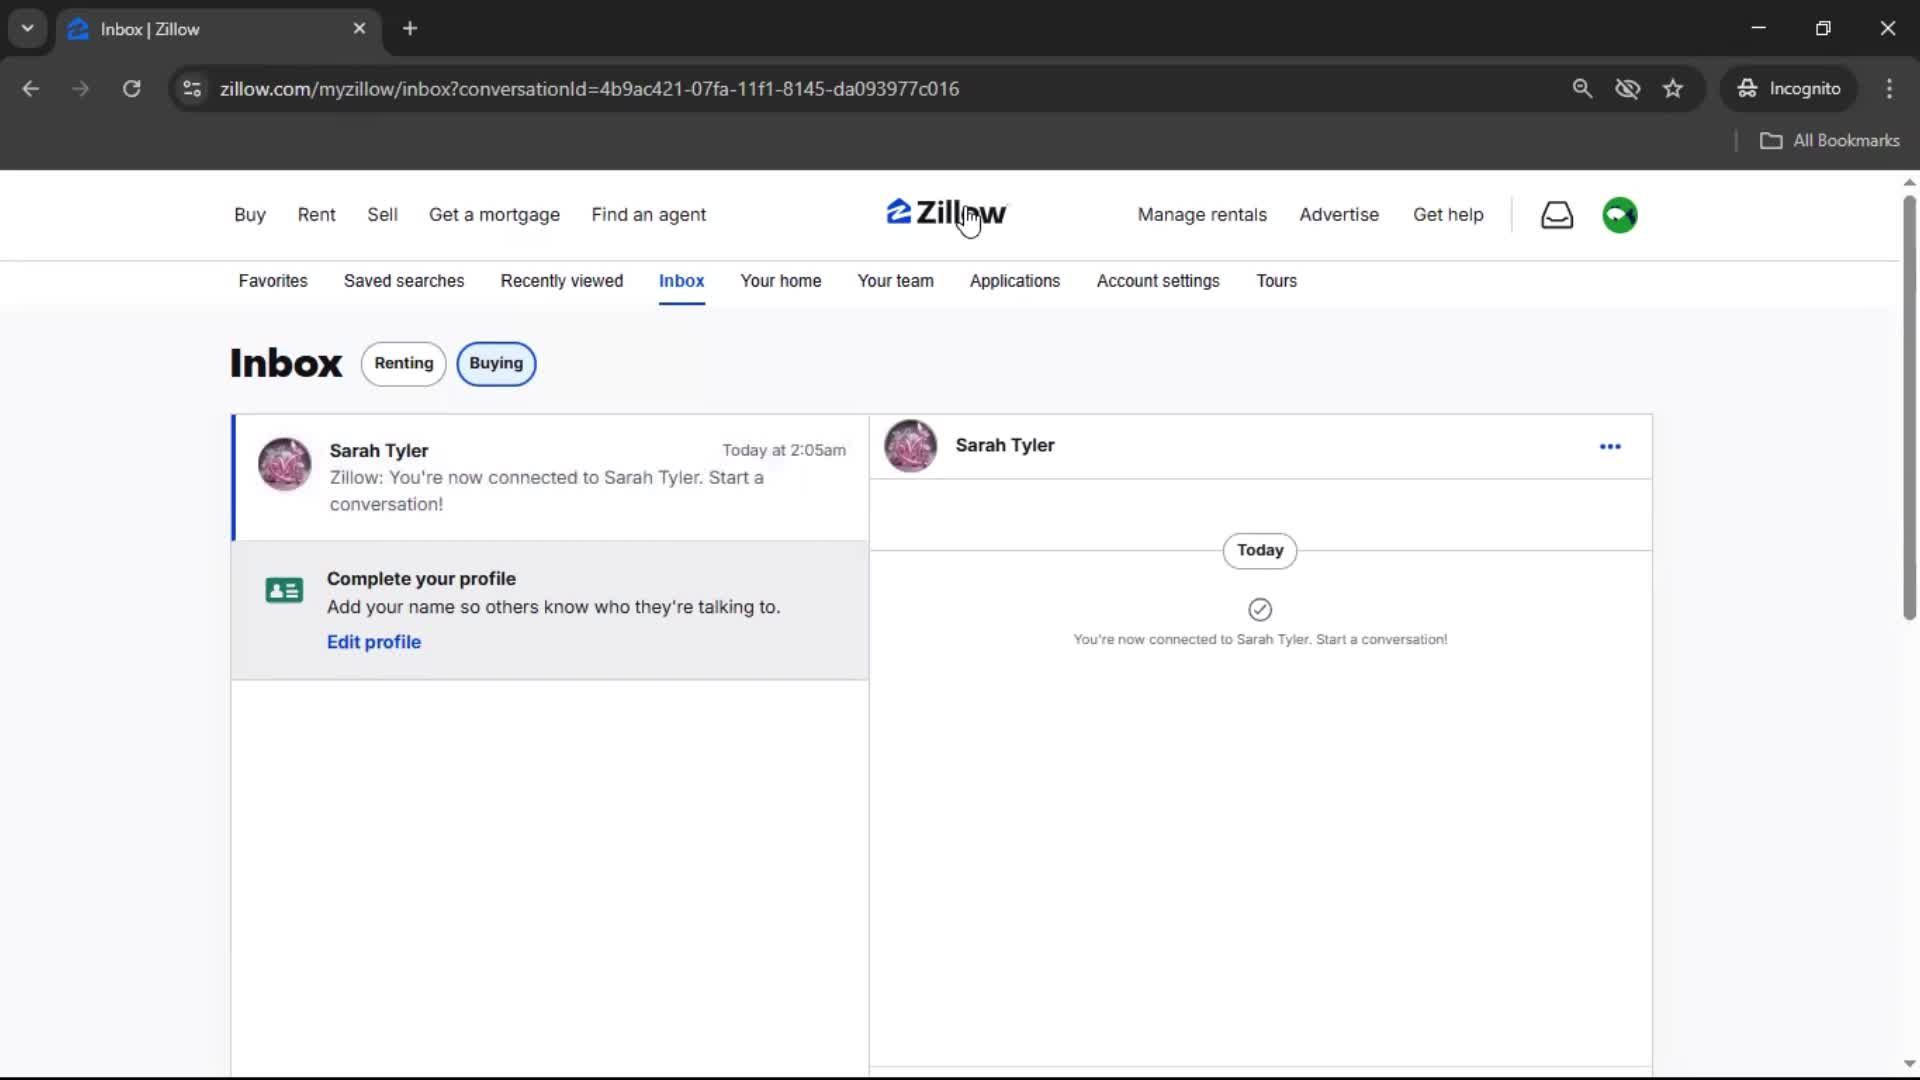Click the Edit profile link
The width and height of the screenshot is (1920, 1080).
(373, 641)
